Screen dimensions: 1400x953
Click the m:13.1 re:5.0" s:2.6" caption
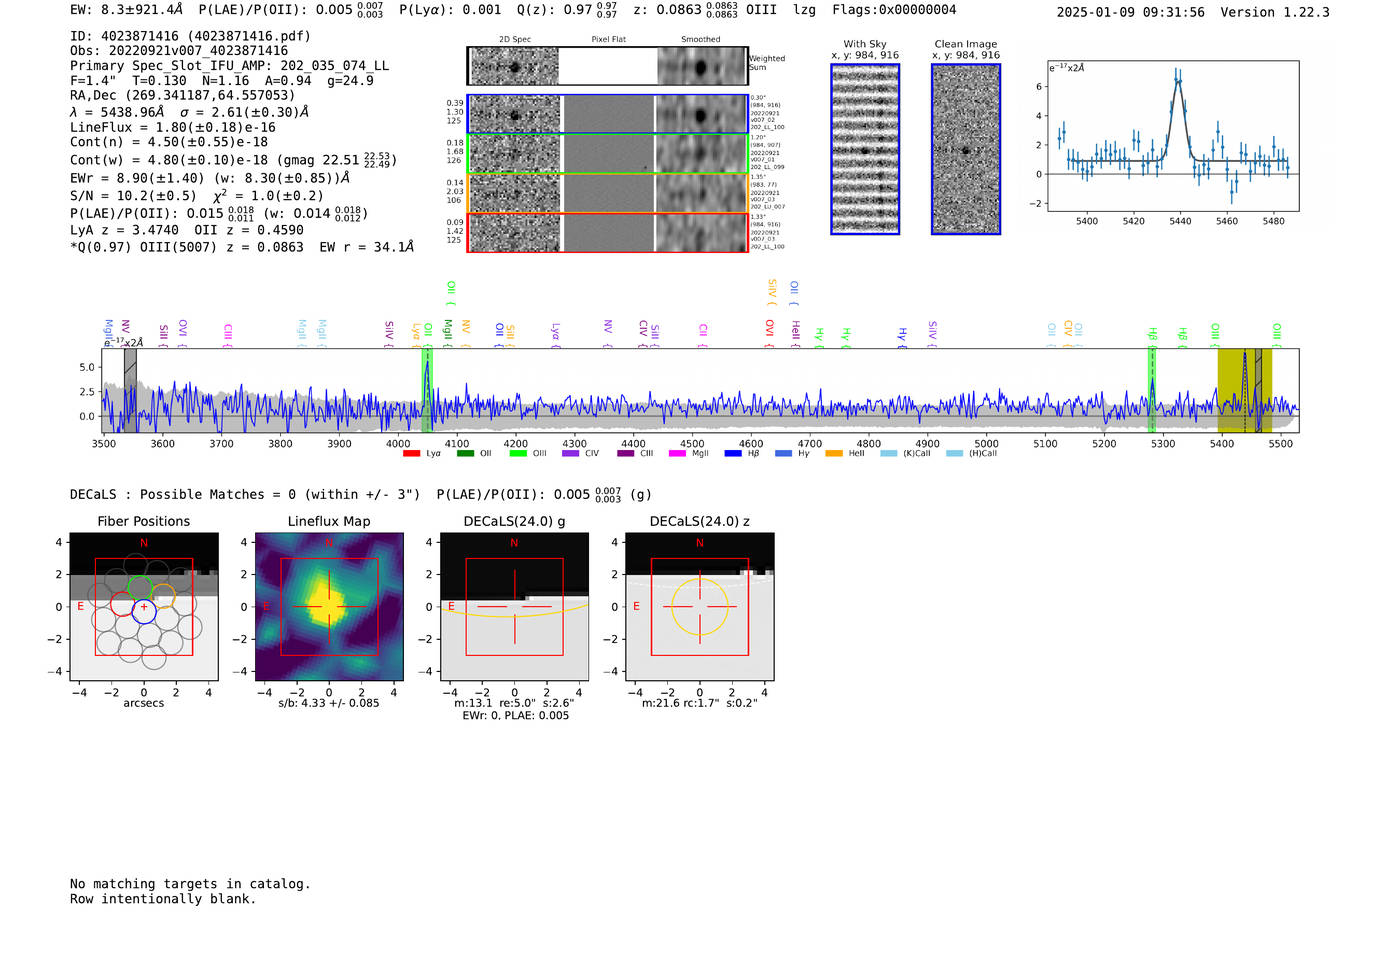514,703
